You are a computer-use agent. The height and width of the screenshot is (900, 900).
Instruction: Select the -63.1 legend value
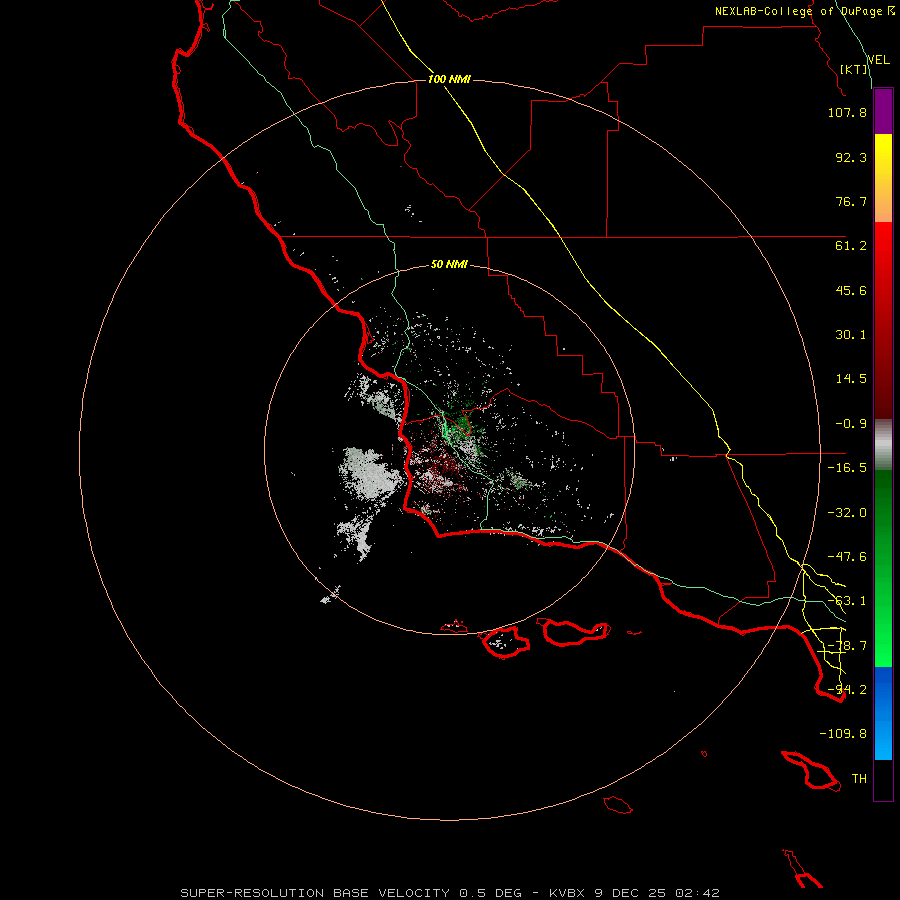click(x=847, y=601)
